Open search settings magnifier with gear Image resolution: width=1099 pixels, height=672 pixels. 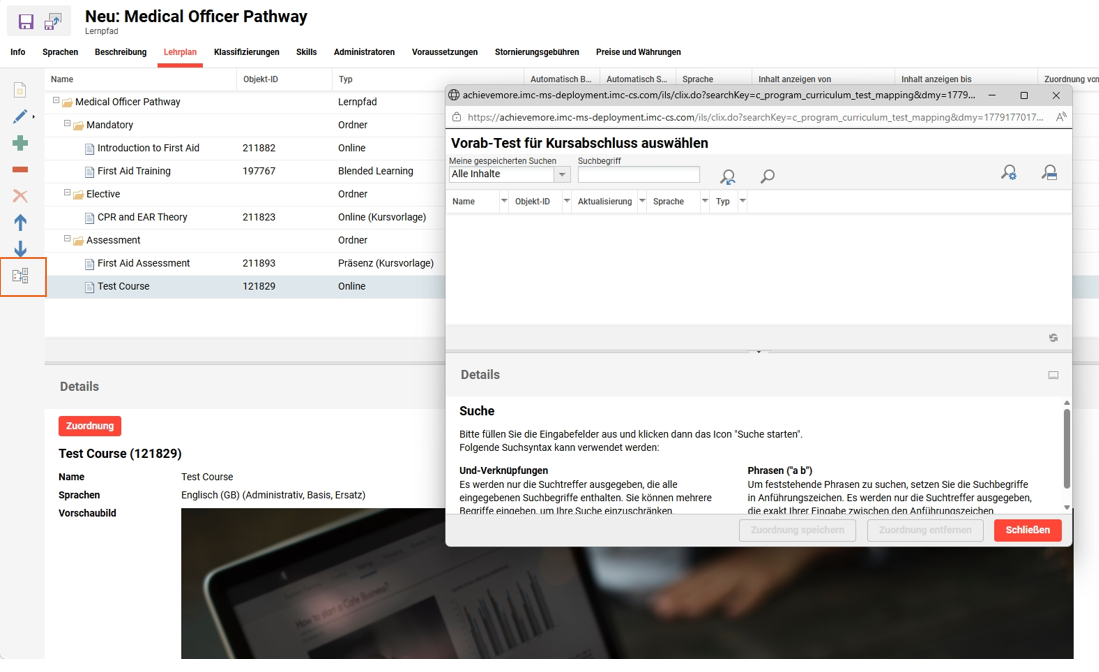(1009, 172)
